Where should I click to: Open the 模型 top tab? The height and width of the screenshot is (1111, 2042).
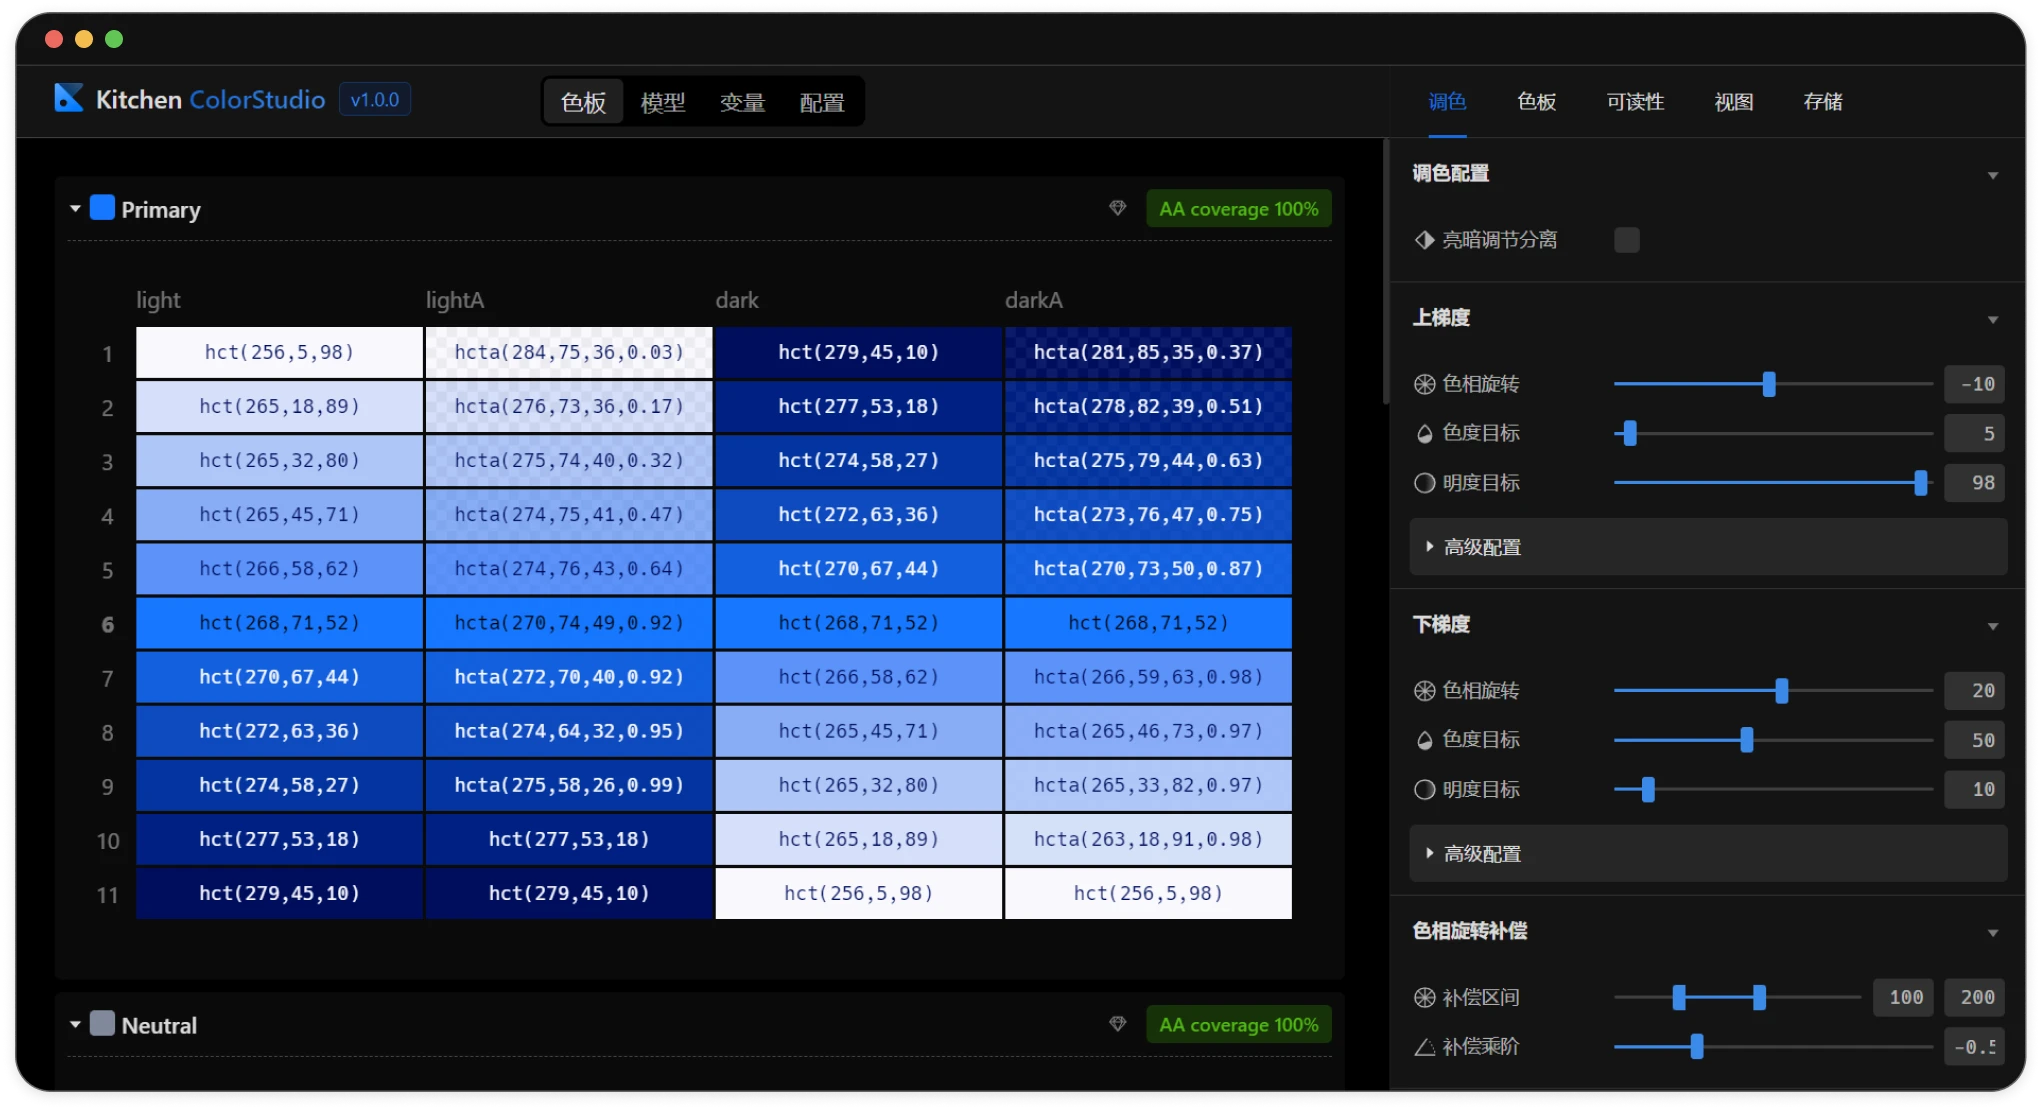click(x=662, y=102)
